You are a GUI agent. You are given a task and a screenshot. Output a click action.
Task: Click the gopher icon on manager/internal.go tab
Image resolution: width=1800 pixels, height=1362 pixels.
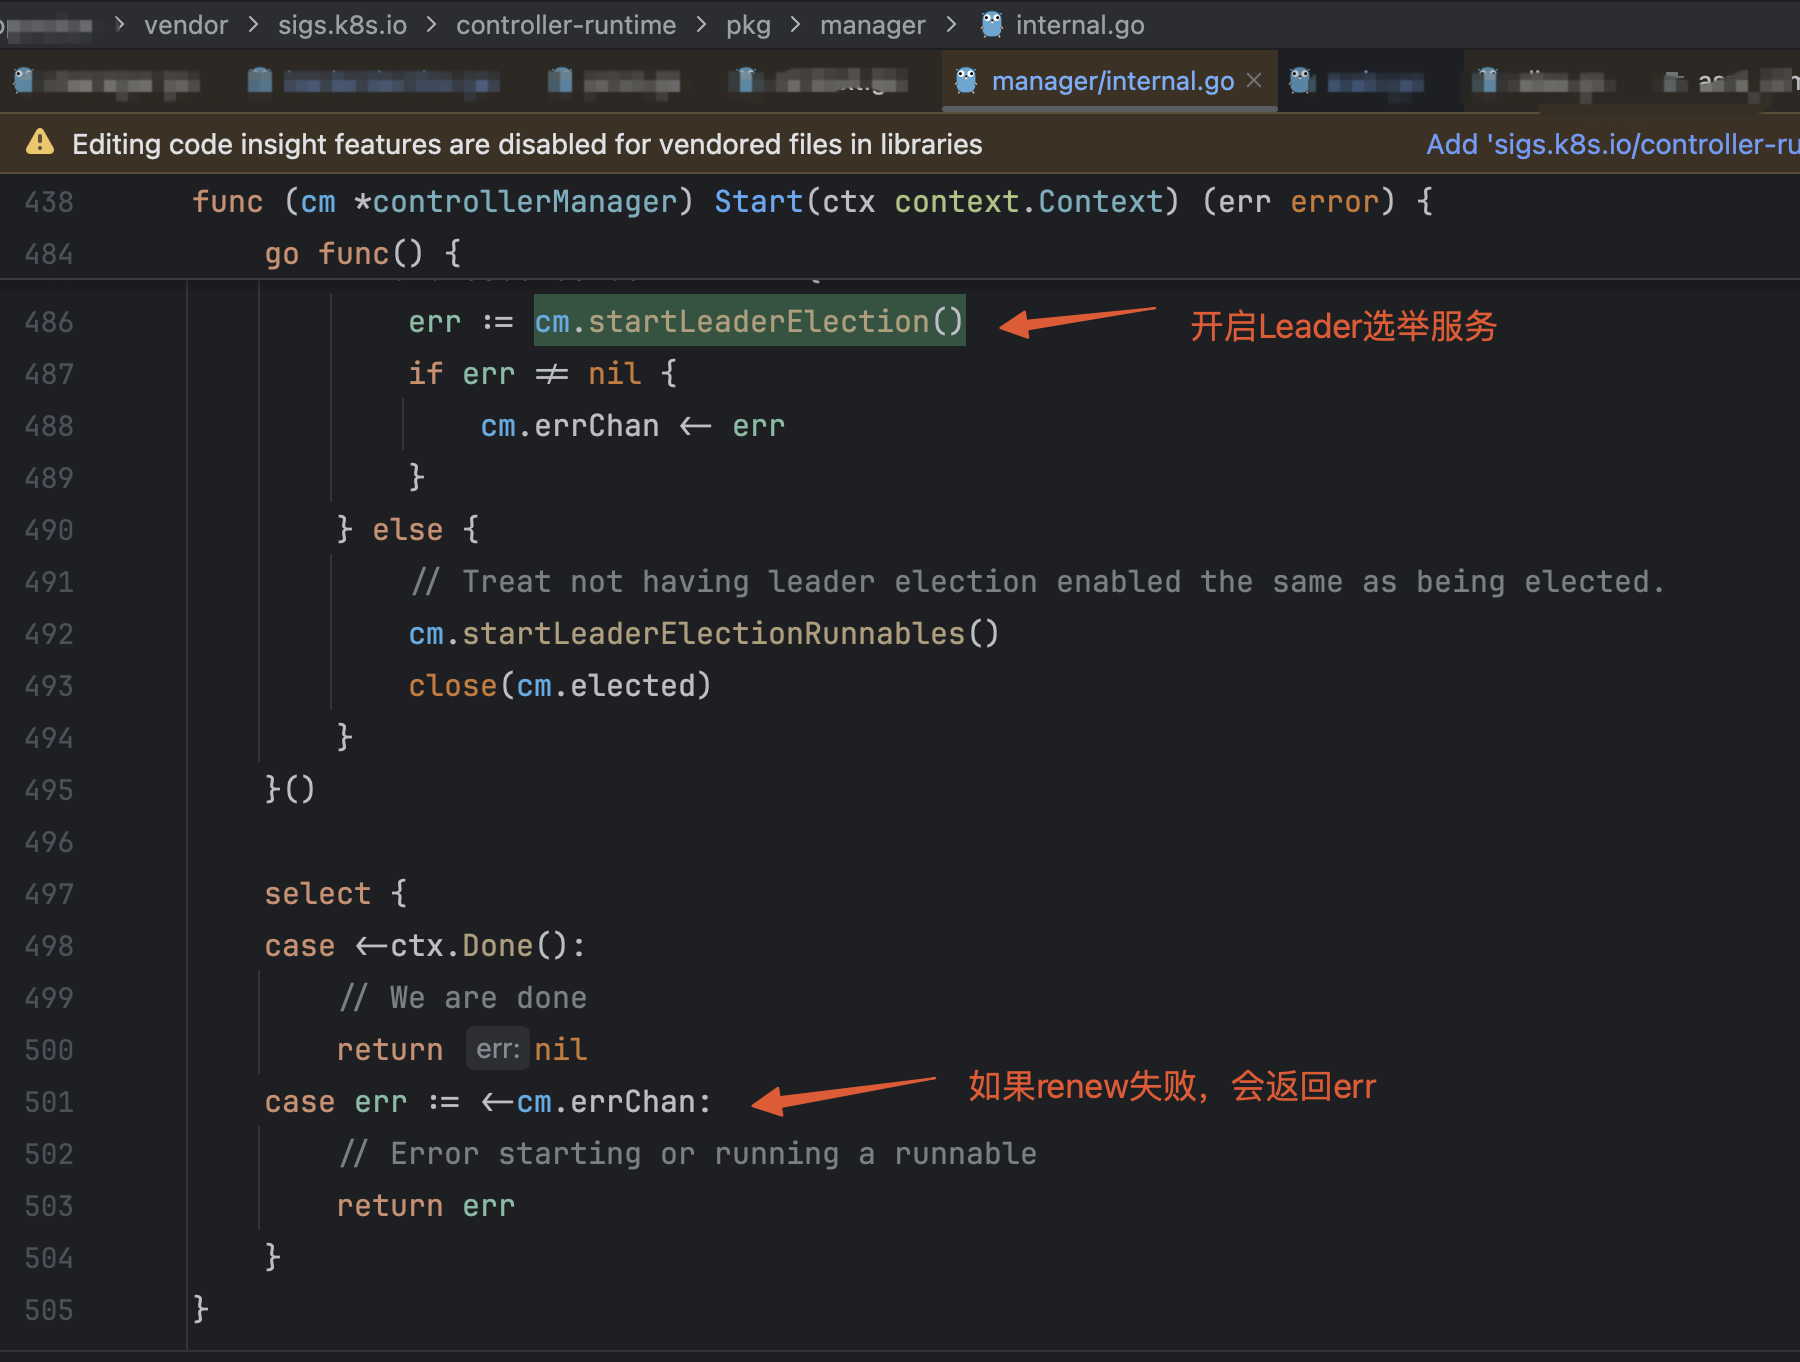coord(966,80)
